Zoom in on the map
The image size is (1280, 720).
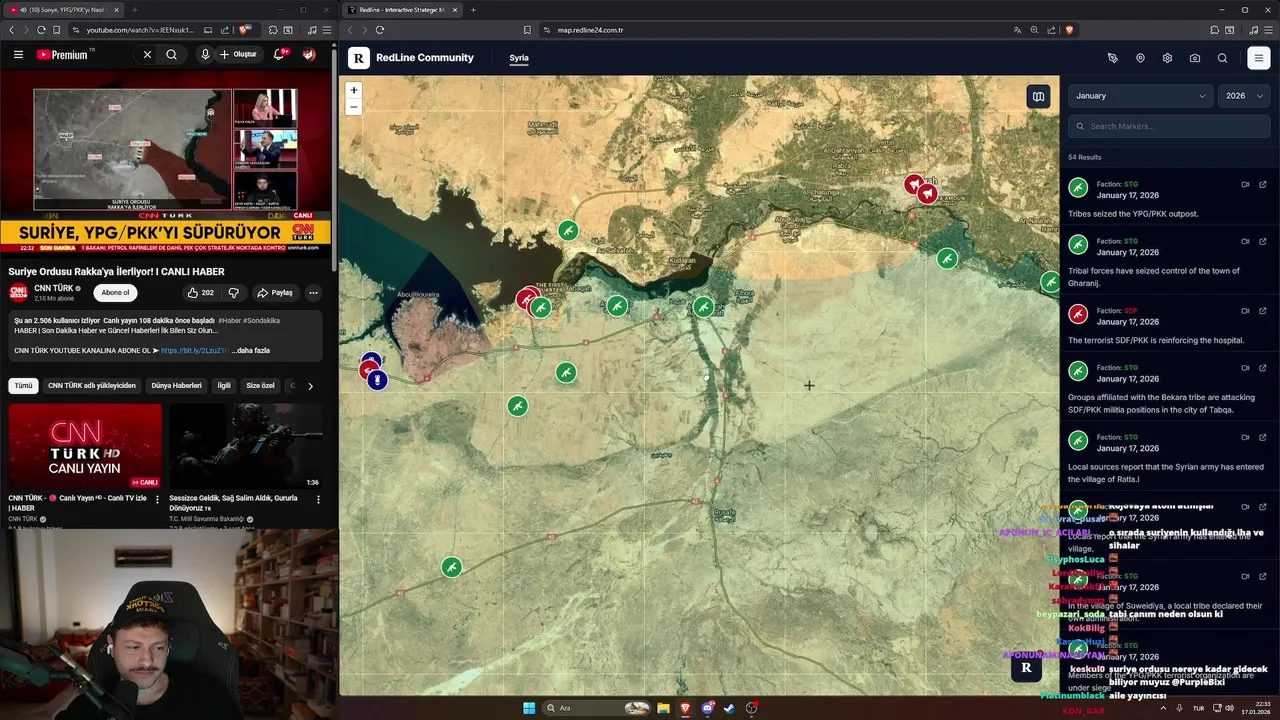click(353, 90)
